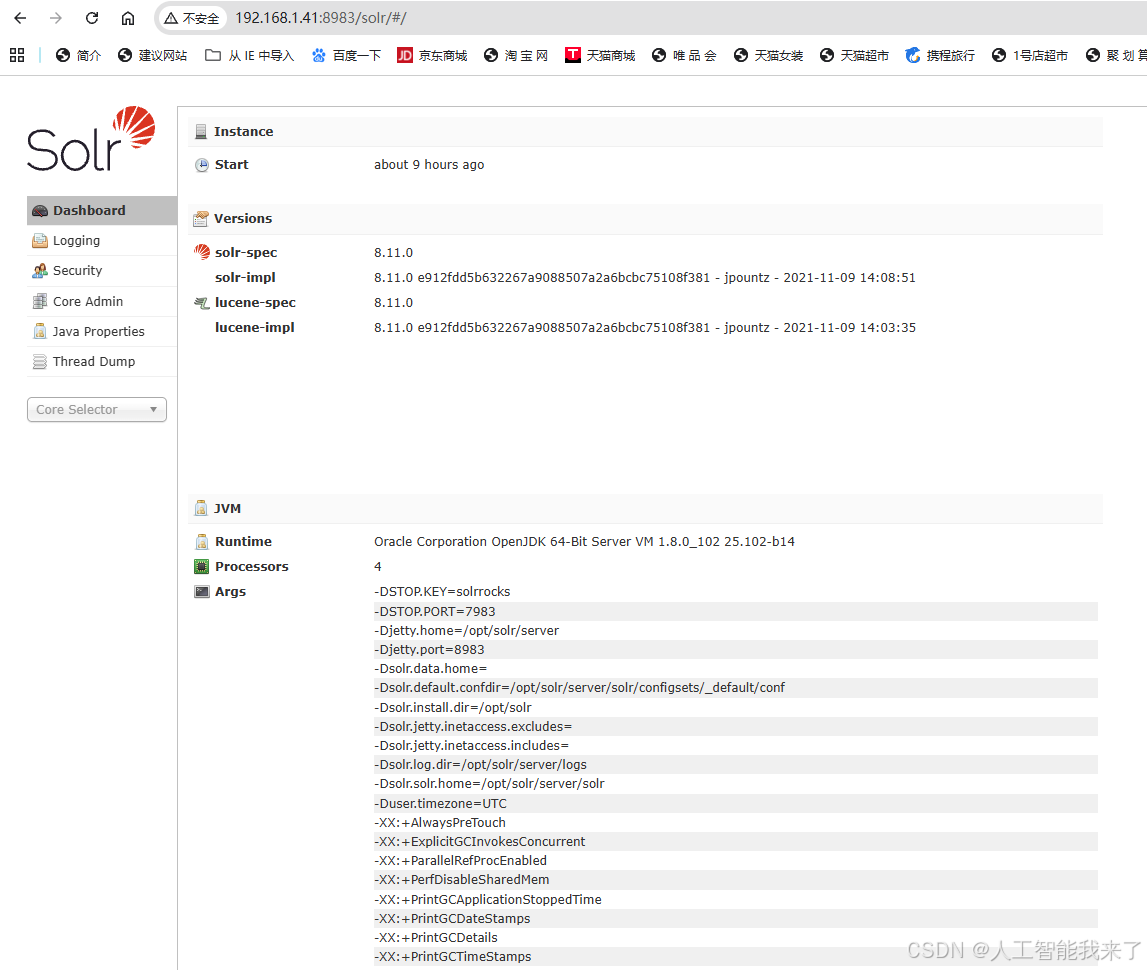1147x970 pixels.
Task: Click the -Dsolr.install.dir=/opt/solr argument row
Action: (x=736, y=707)
